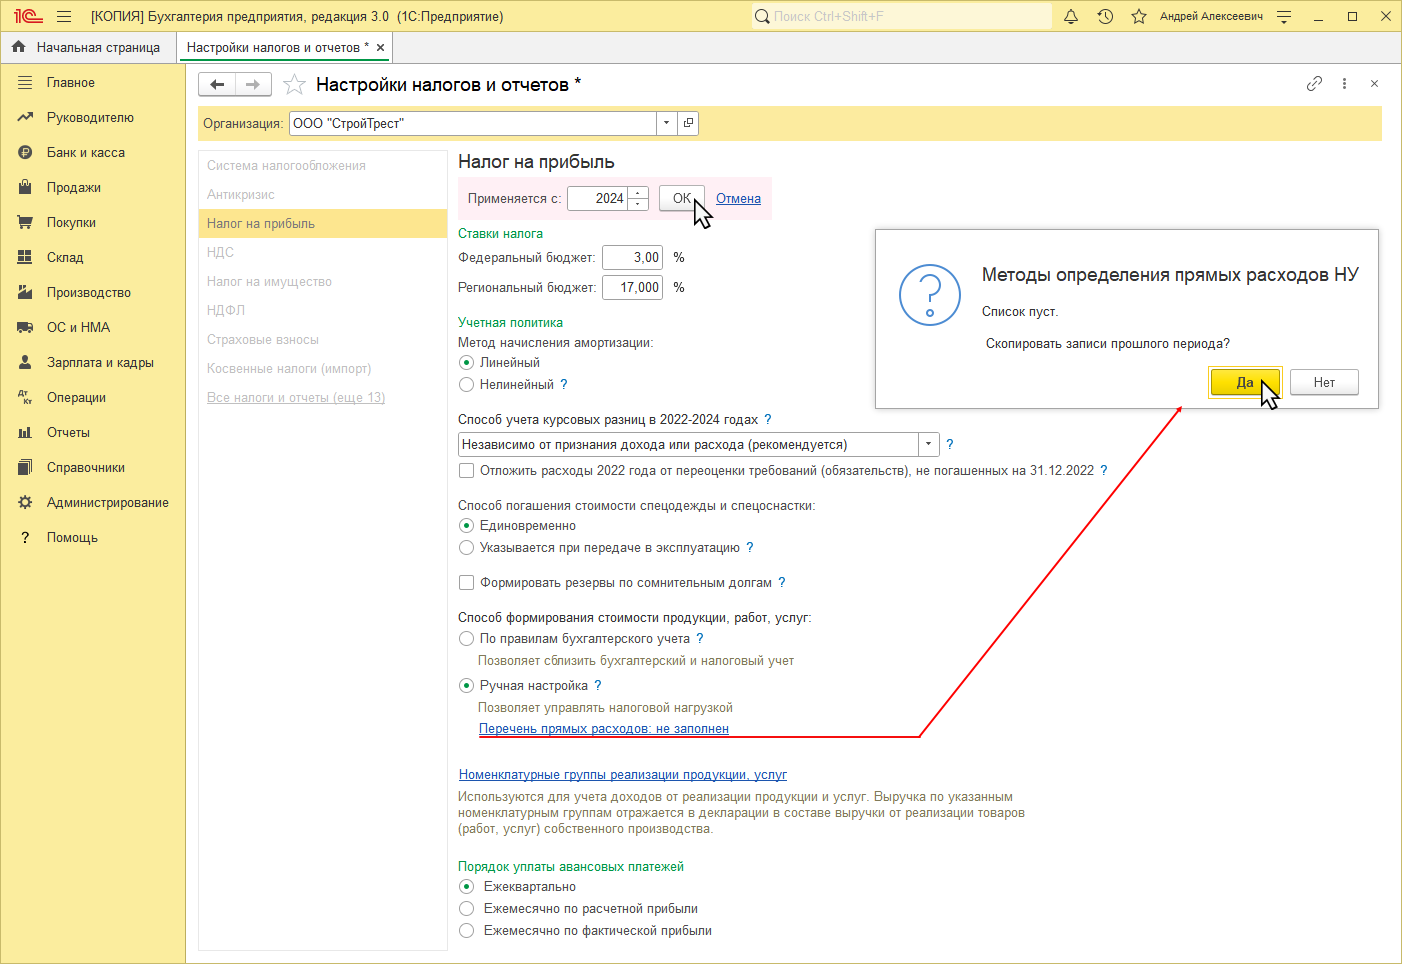This screenshot has width=1402, height=964.
Task: Click the ОС и НМА truck icon
Action: click(25, 328)
